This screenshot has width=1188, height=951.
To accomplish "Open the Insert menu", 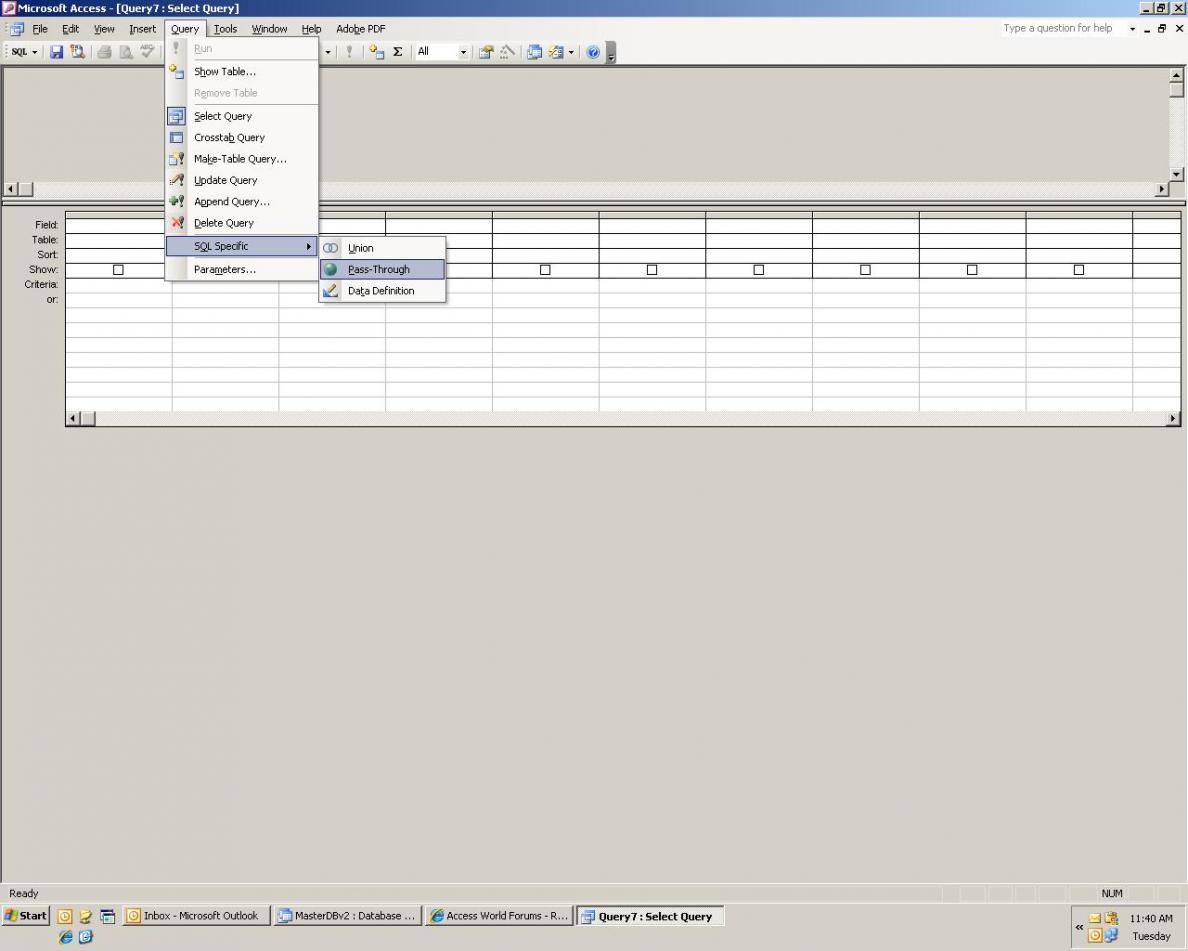I will pos(142,29).
